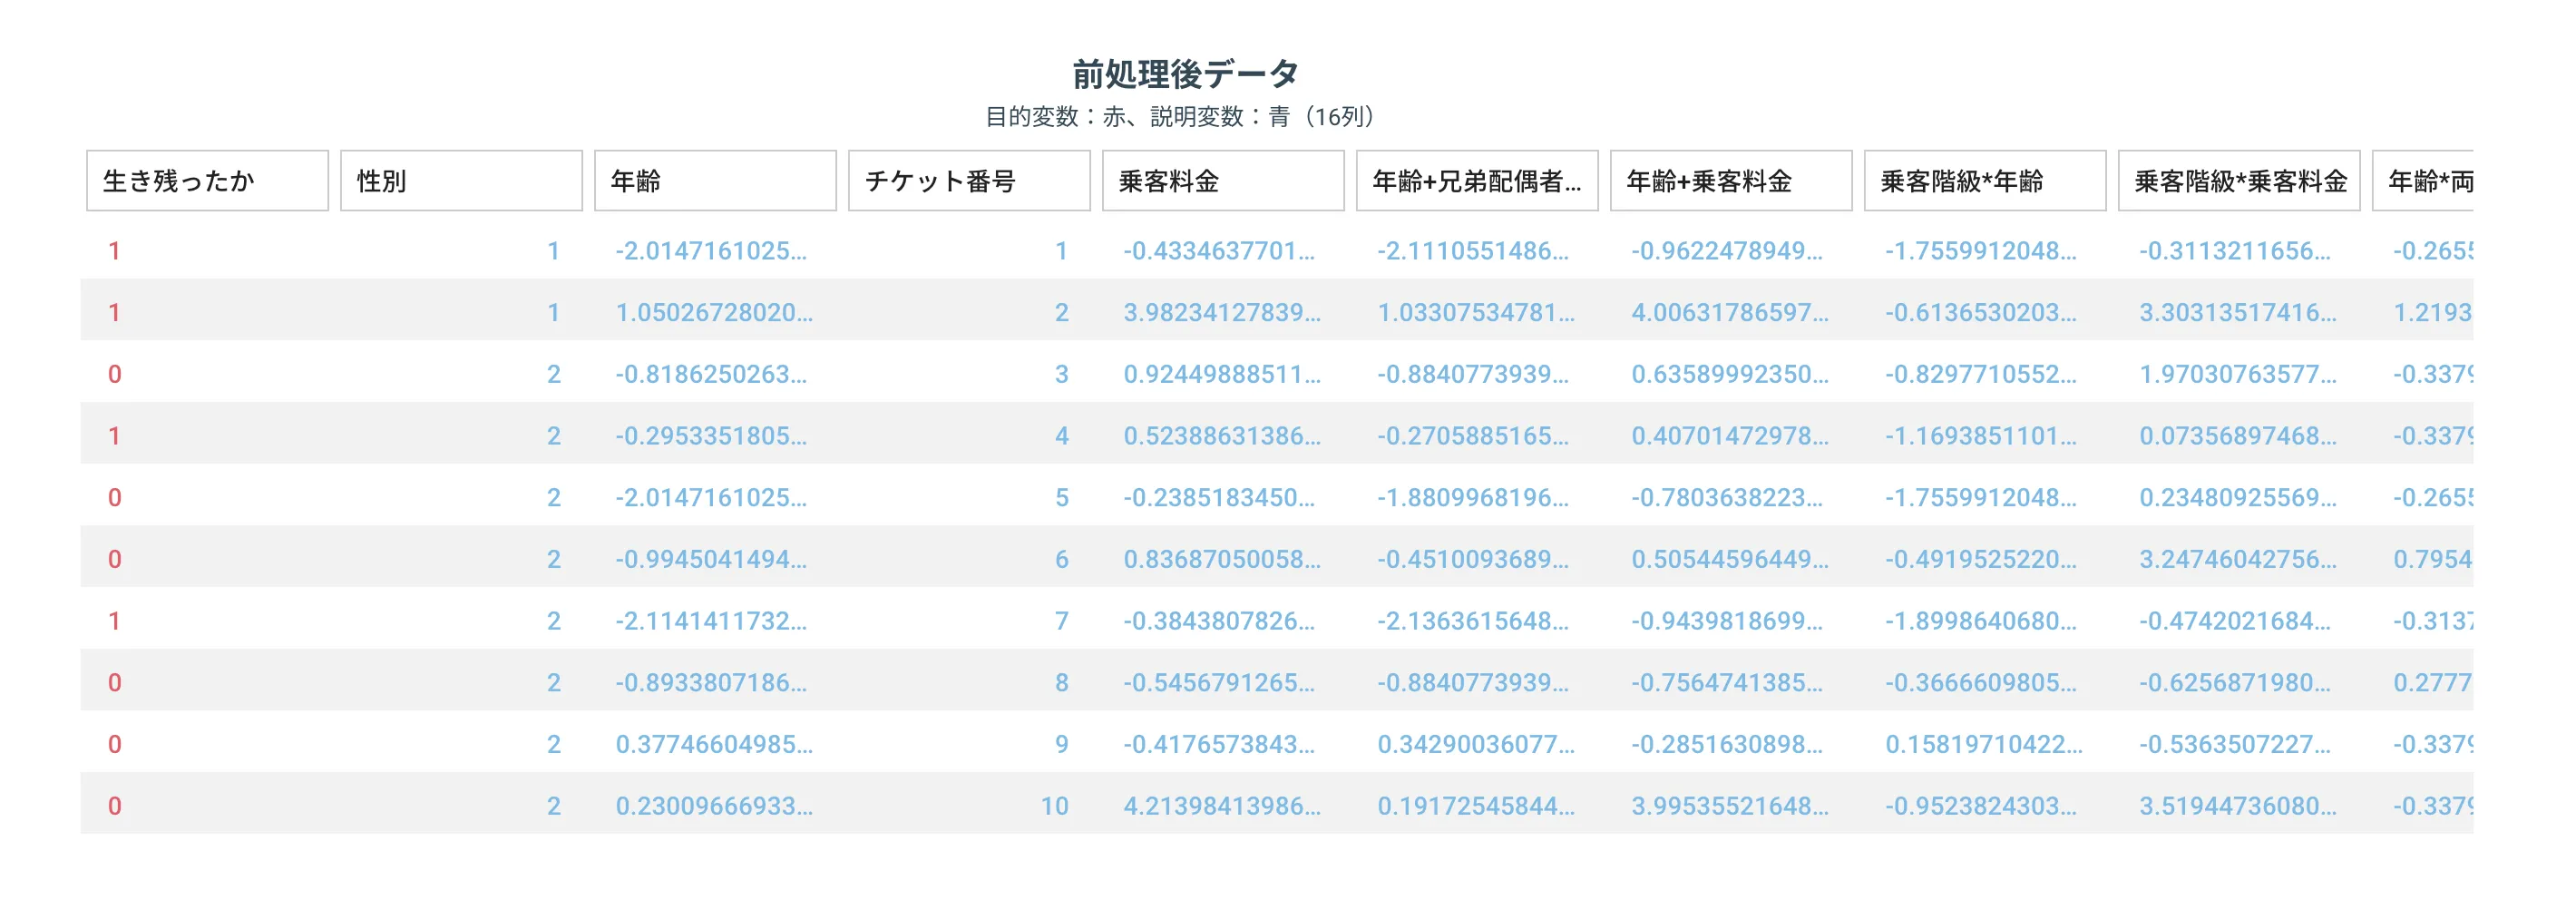
Task: Click value -0.9523824303...
Action: pyautogui.click(x=1981, y=806)
